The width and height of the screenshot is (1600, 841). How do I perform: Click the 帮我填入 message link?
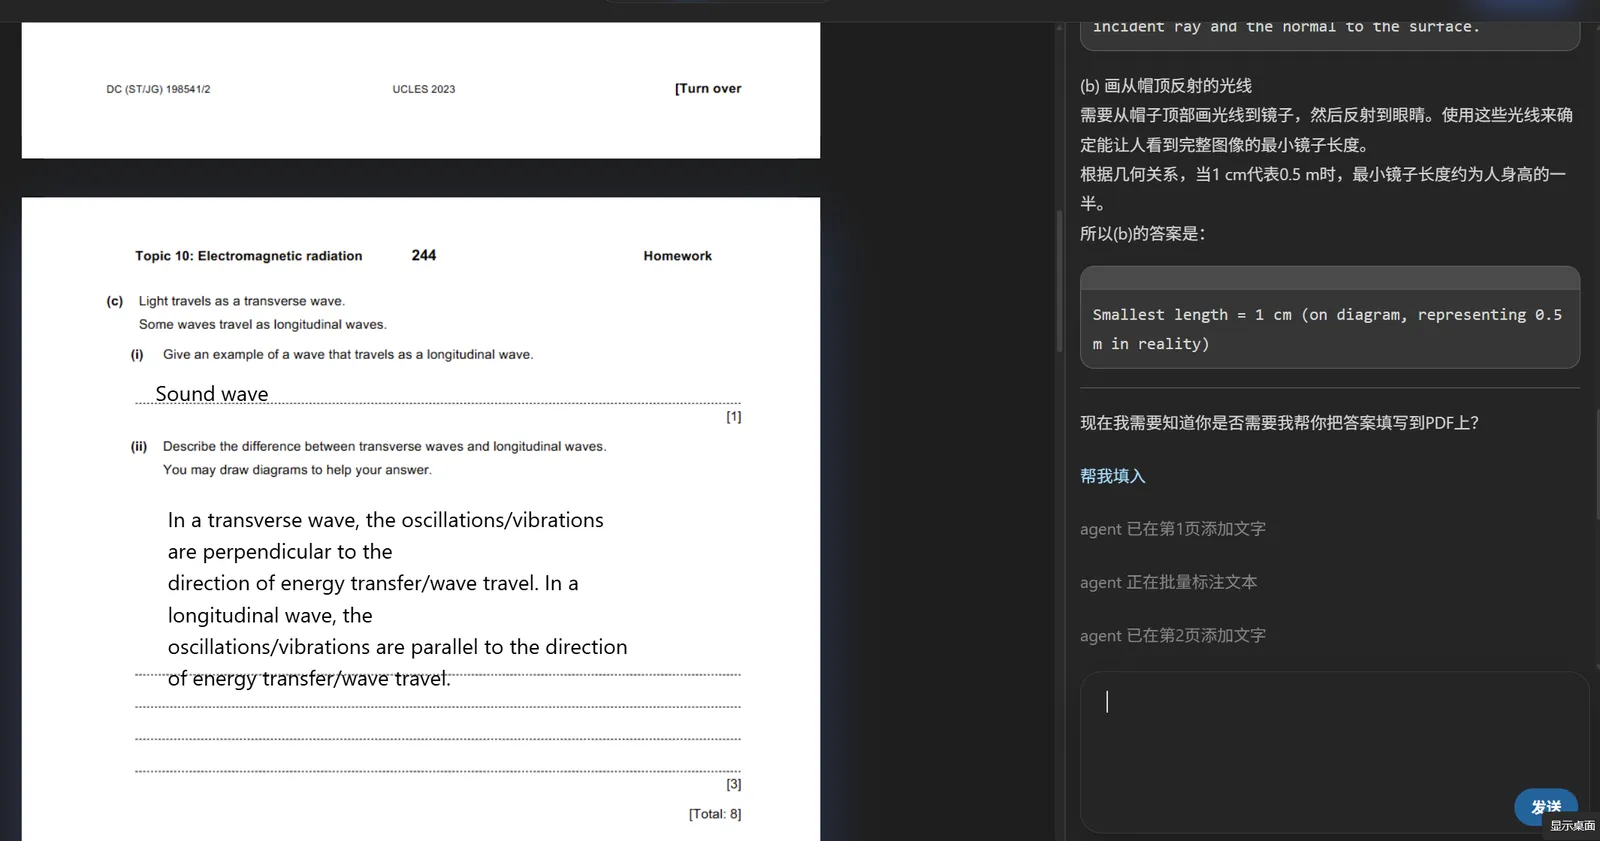point(1112,476)
